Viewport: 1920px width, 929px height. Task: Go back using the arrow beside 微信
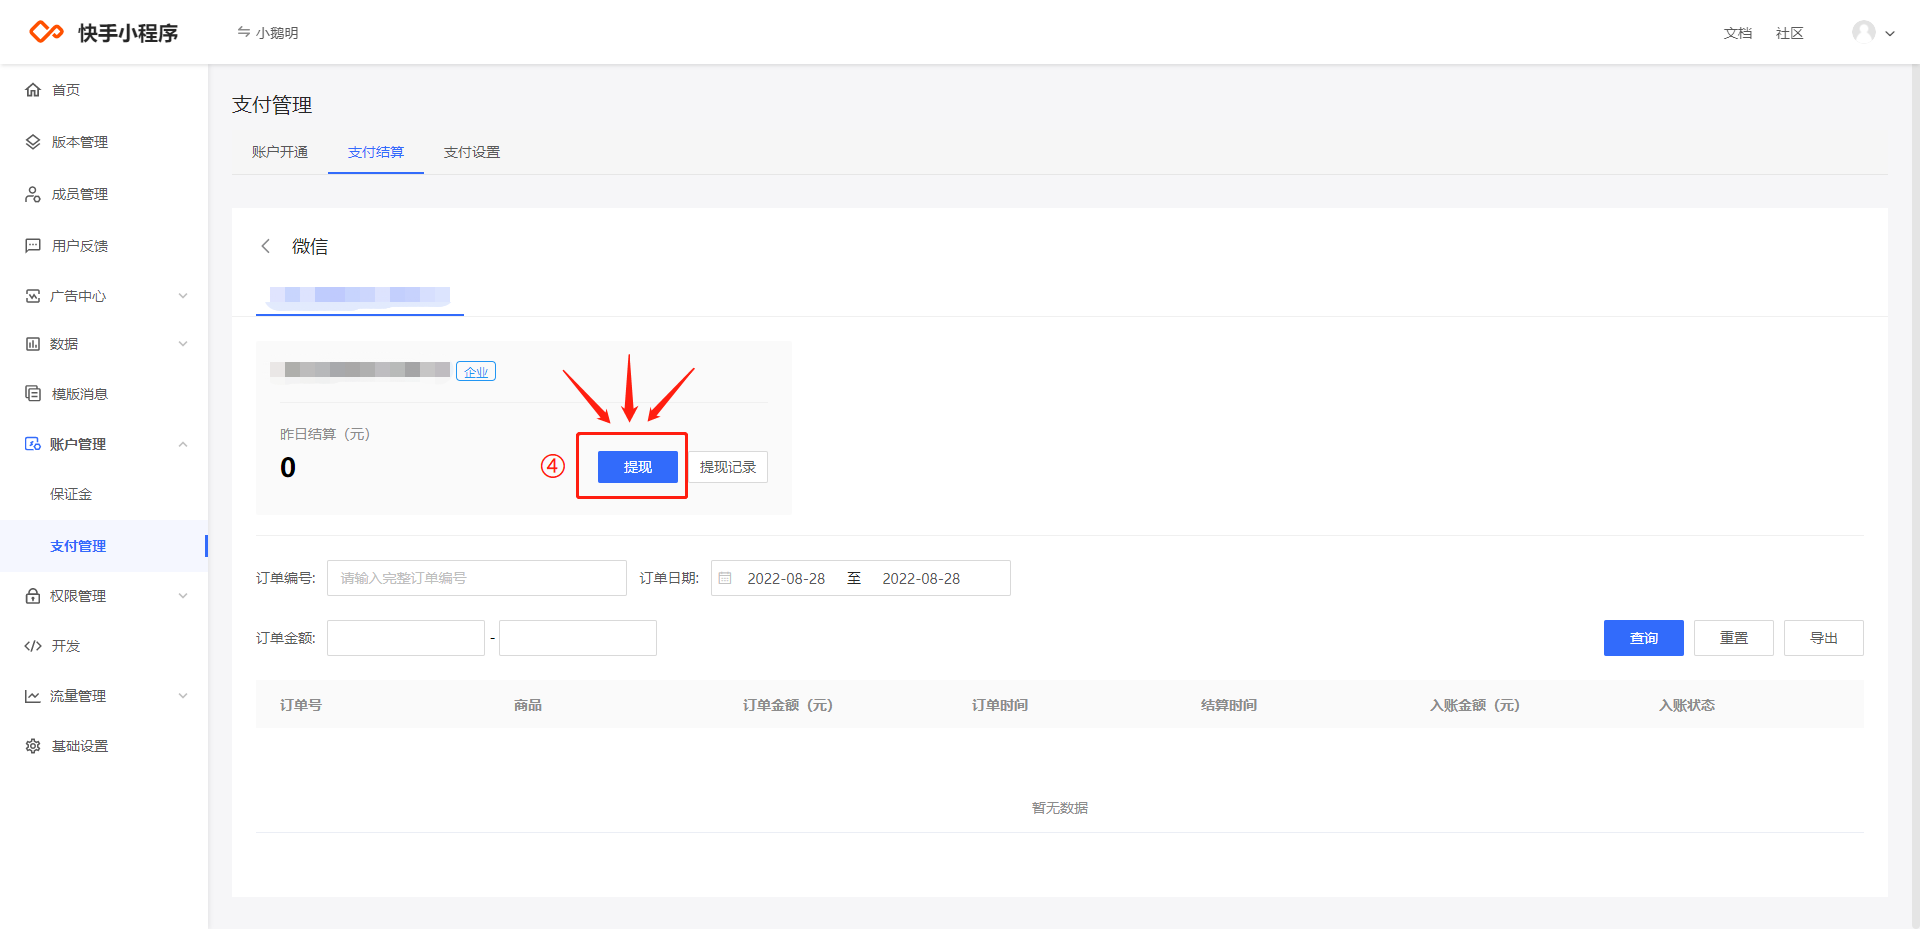coord(266,246)
